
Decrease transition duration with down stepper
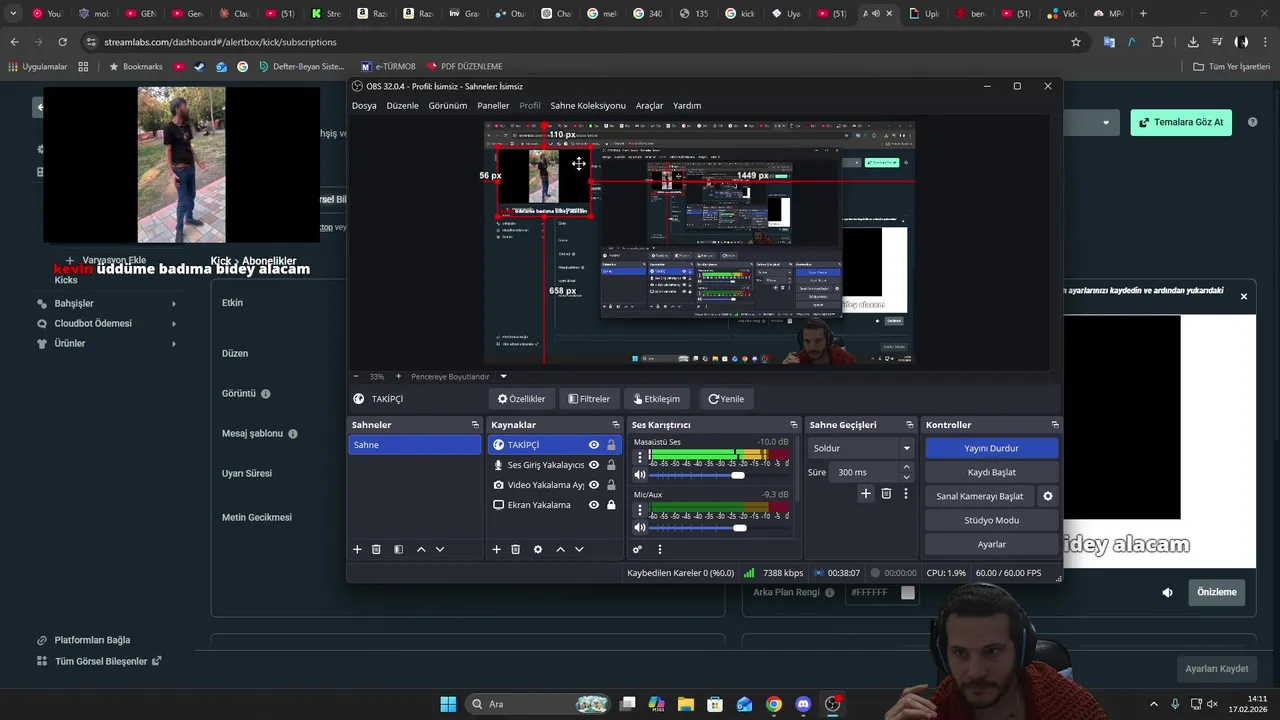pos(907,477)
